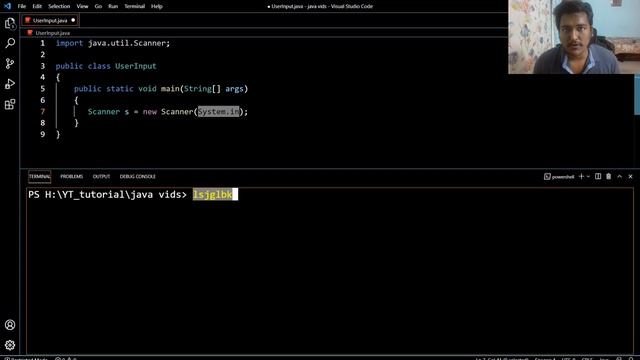Switch to the DEBUG CONSOLE tab
This screenshot has height=360, width=640.
point(138,176)
